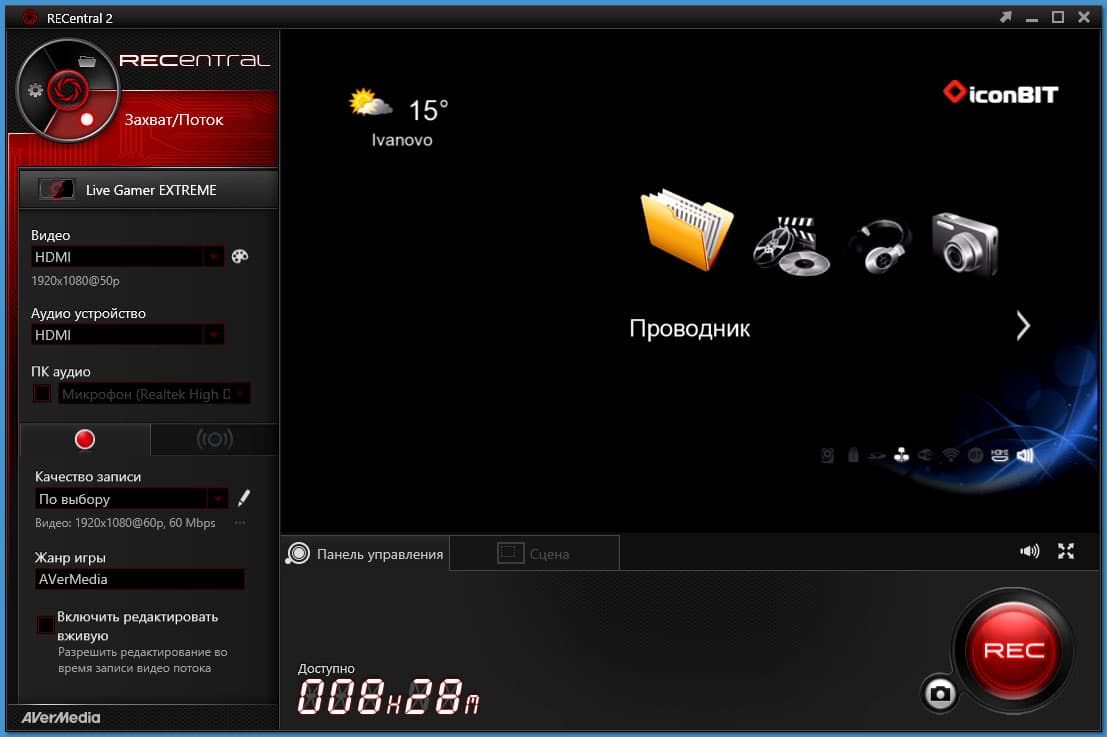Close the RECentral 2 window

pyautogui.click(x=1084, y=17)
